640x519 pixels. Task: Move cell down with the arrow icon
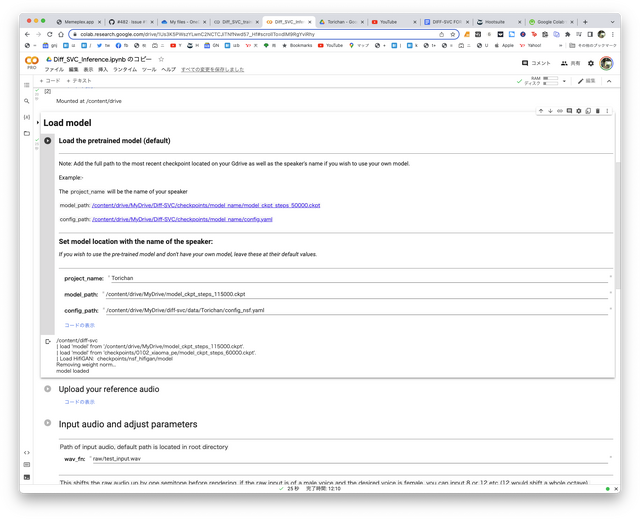(x=550, y=111)
